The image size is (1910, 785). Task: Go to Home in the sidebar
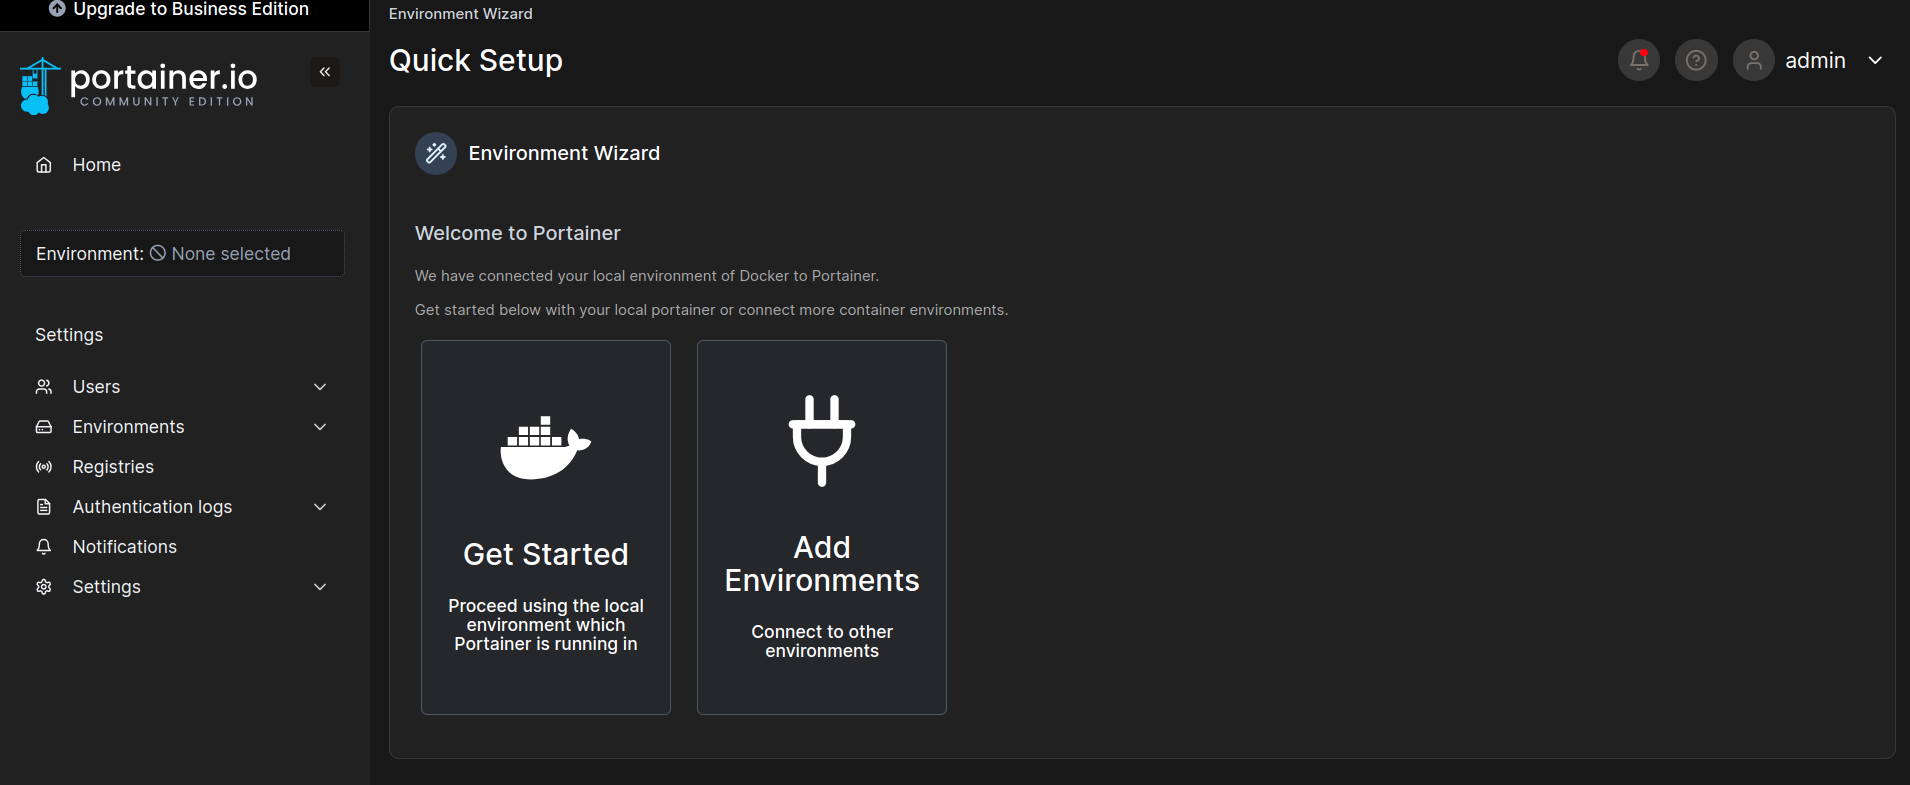[96, 165]
